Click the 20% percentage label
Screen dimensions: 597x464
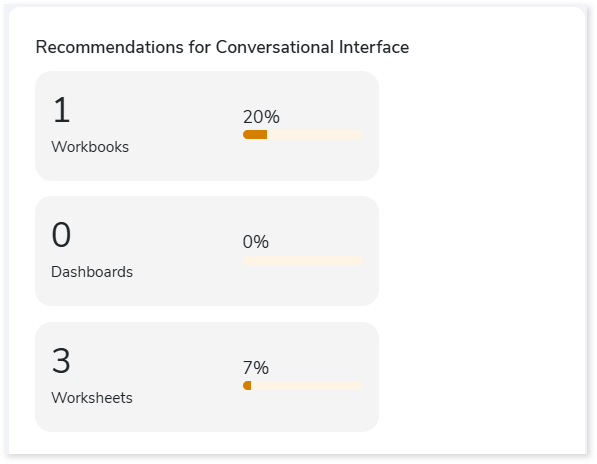click(261, 117)
